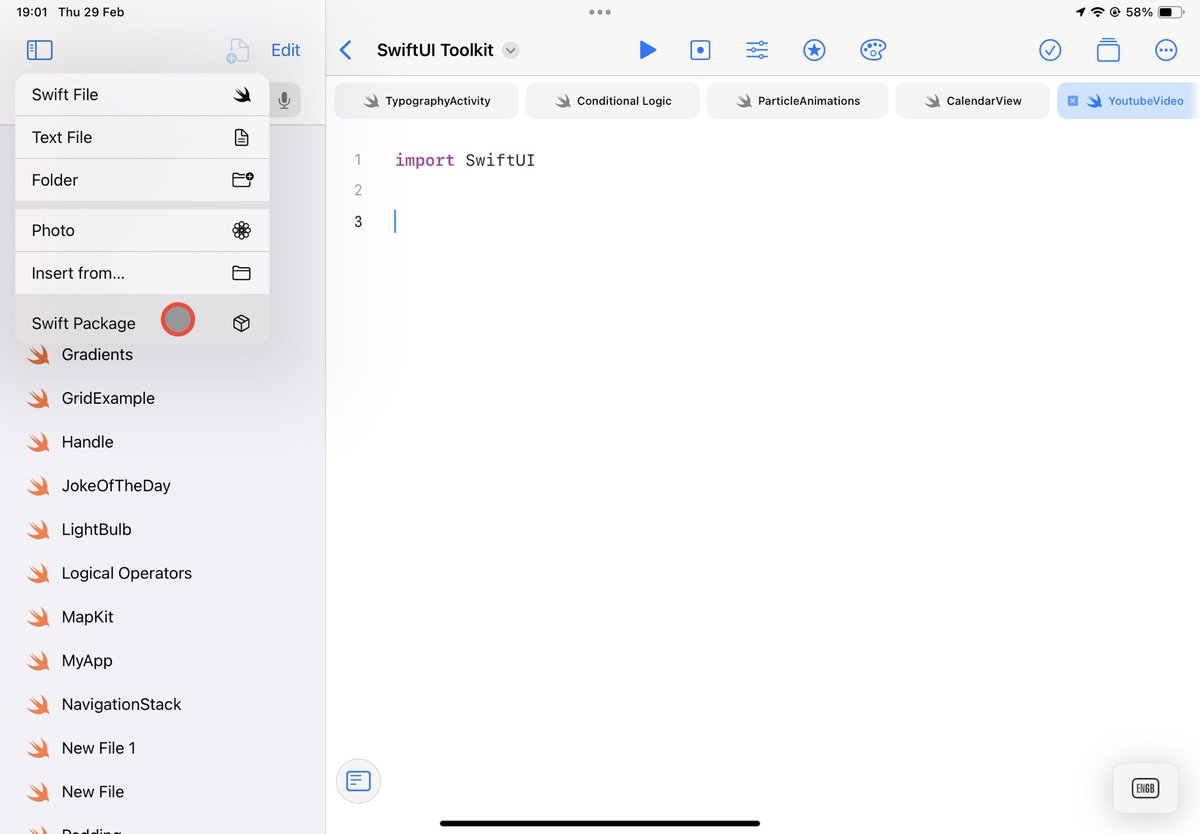The image size is (1200, 834).
Task: Open the starred snippets icon
Action: [815, 50]
